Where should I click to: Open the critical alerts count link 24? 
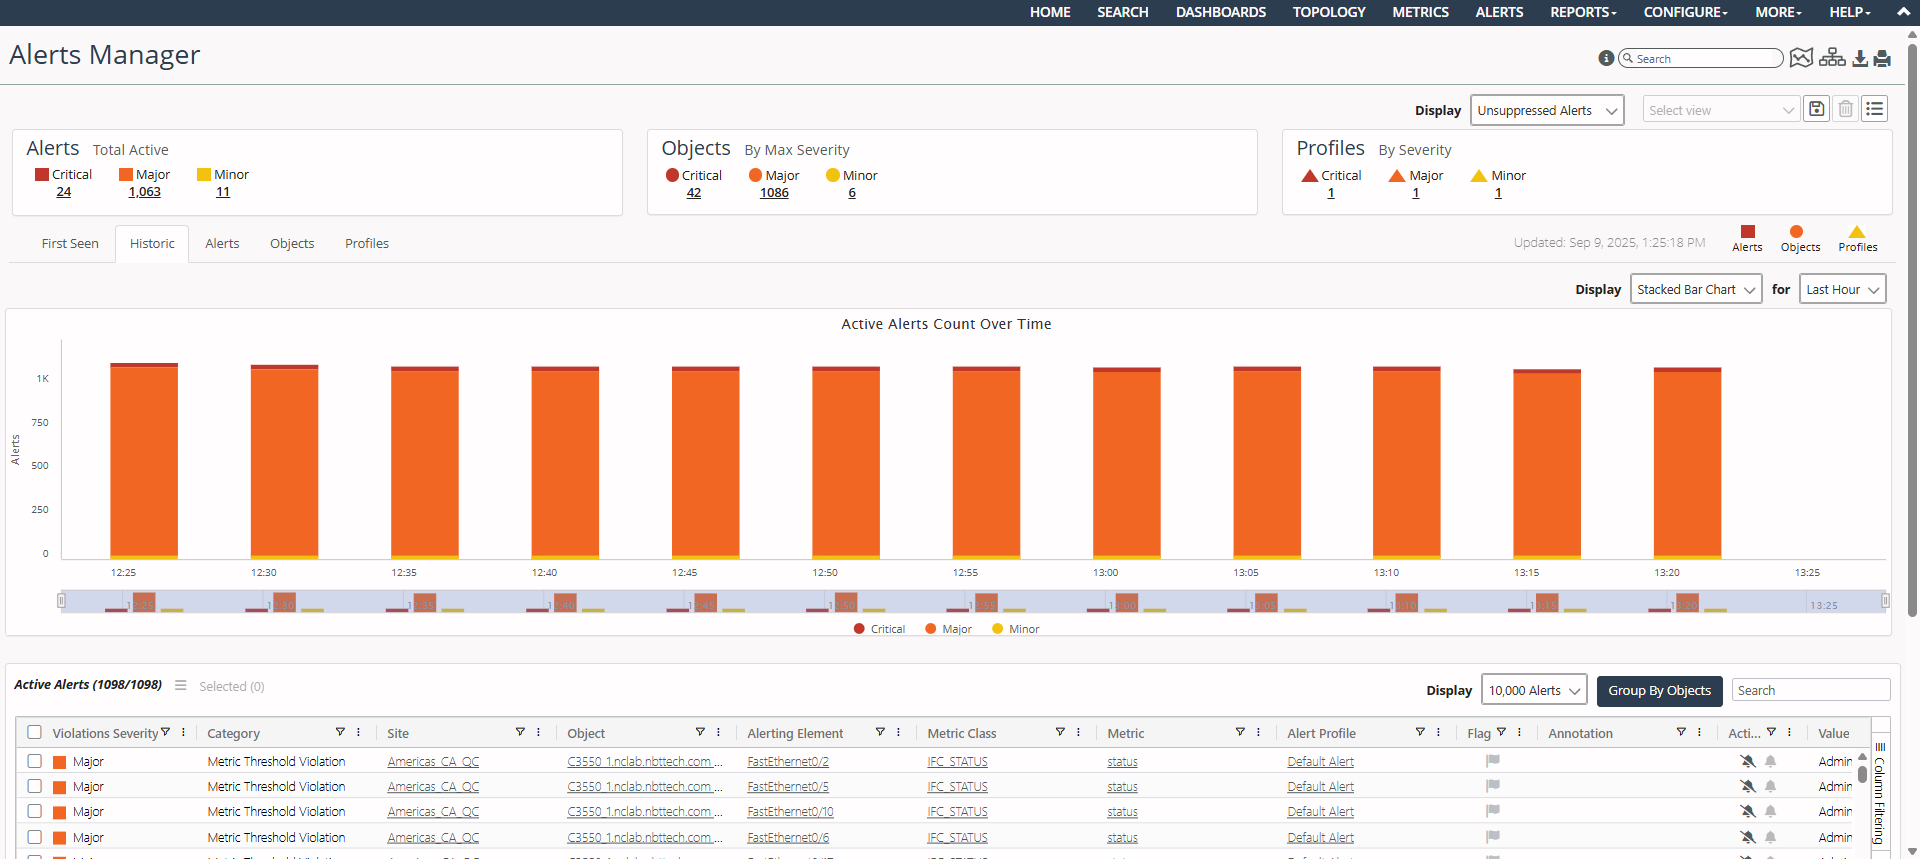pyautogui.click(x=64, y=192)
